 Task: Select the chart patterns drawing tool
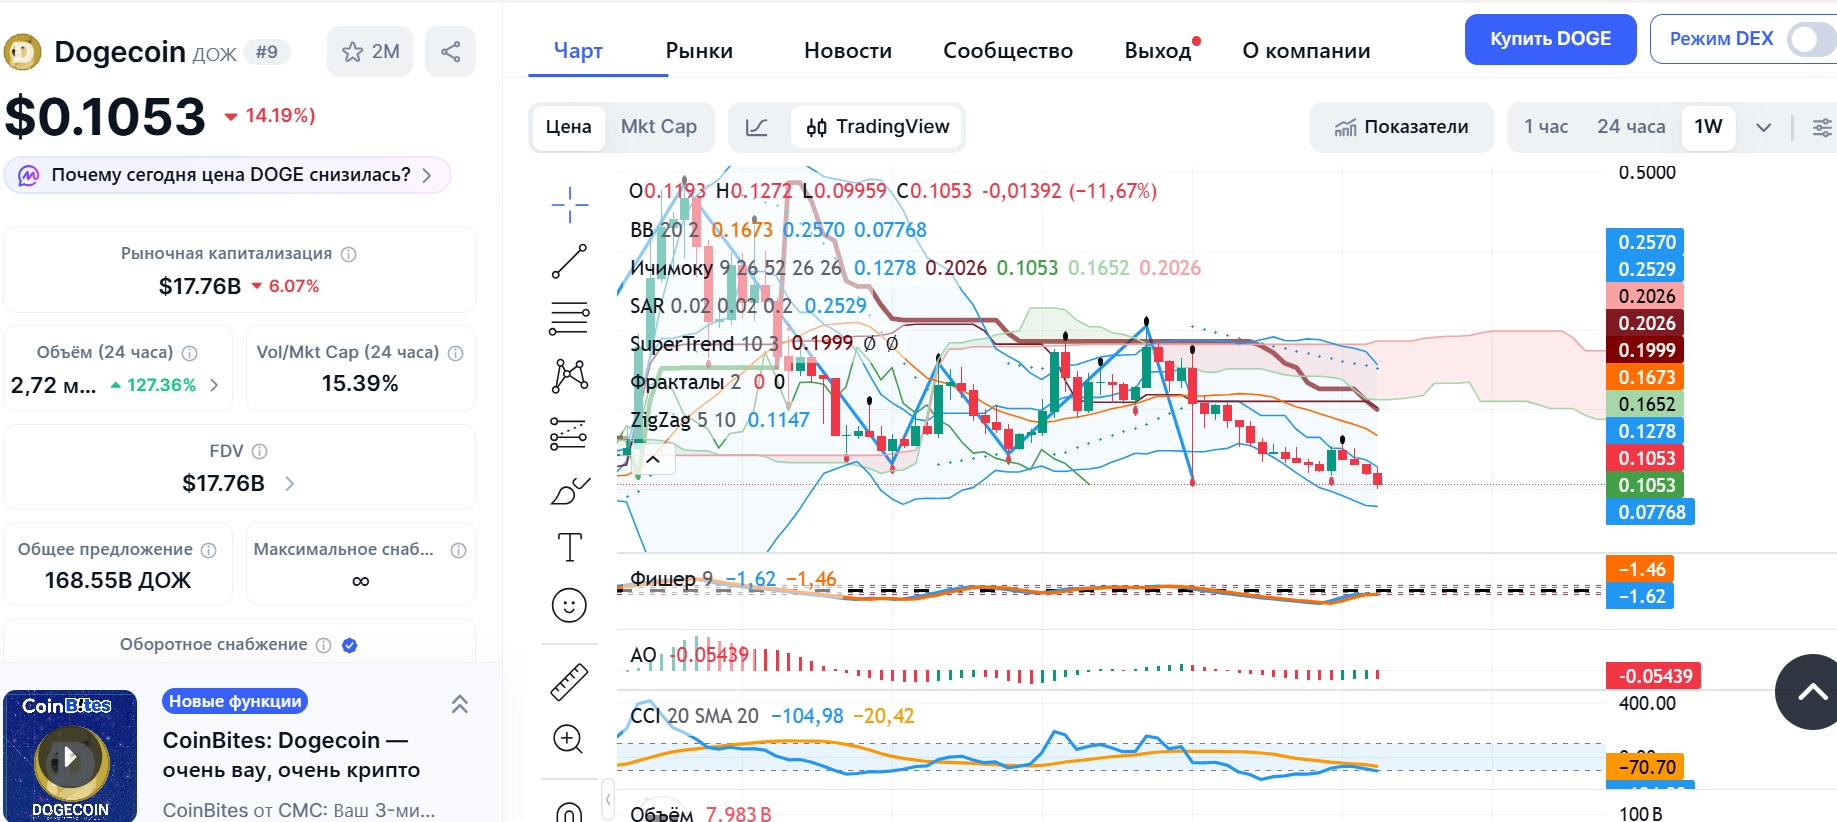(x=570, y=376)
